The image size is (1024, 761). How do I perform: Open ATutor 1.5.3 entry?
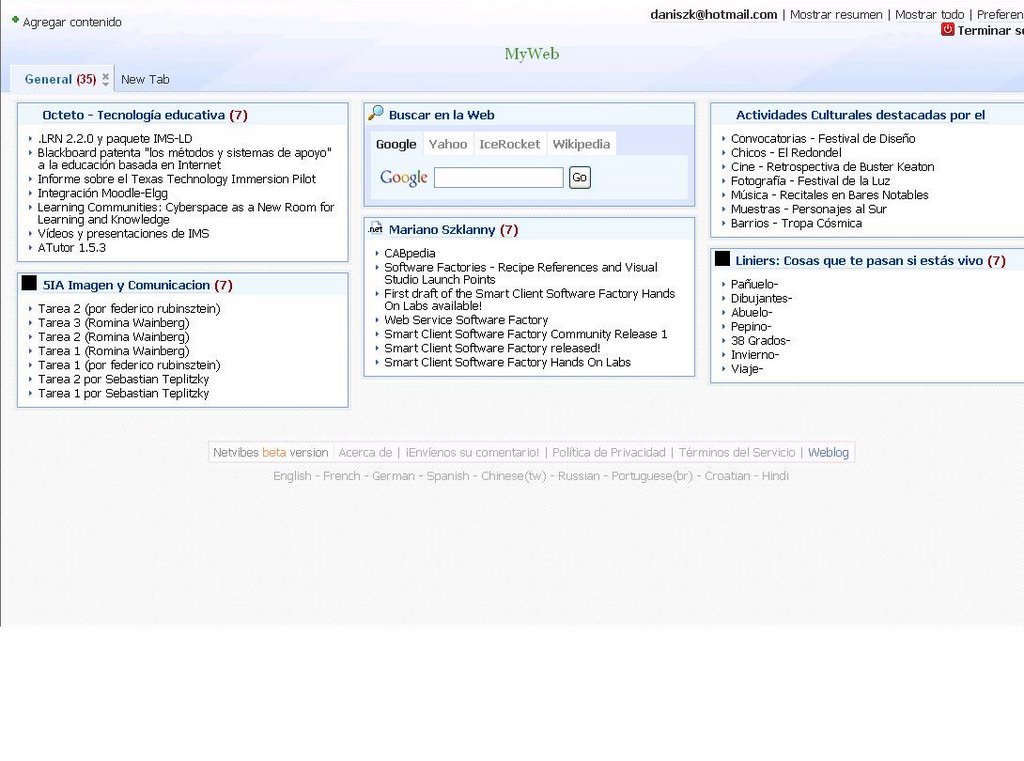coord(72,248)
